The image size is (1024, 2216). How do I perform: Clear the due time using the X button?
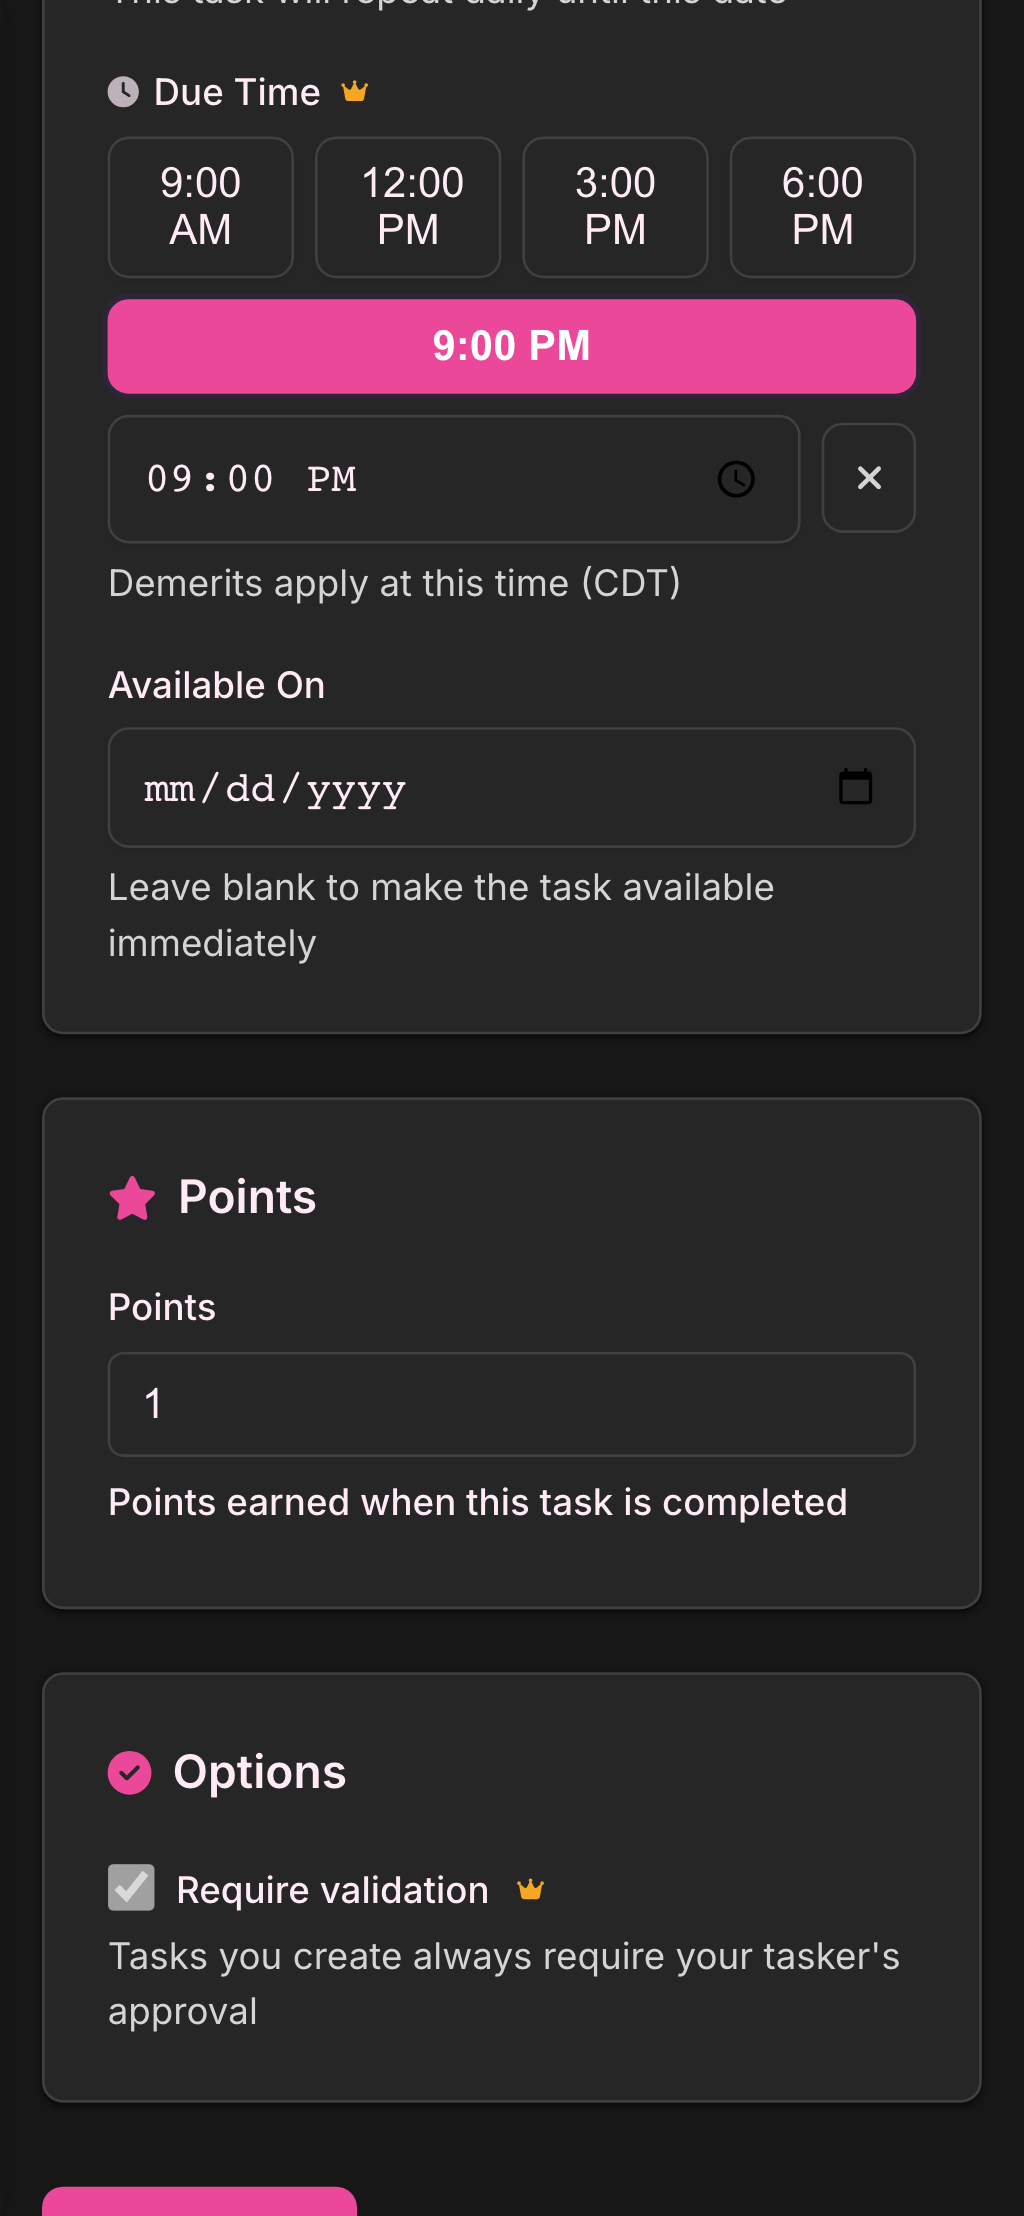868,478
